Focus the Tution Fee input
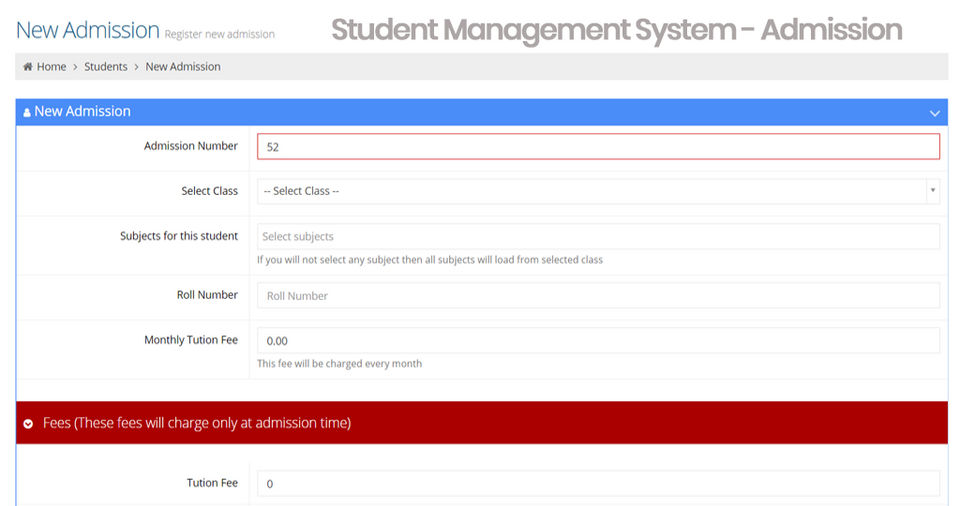Screen dimensions: 960x506 598,483
